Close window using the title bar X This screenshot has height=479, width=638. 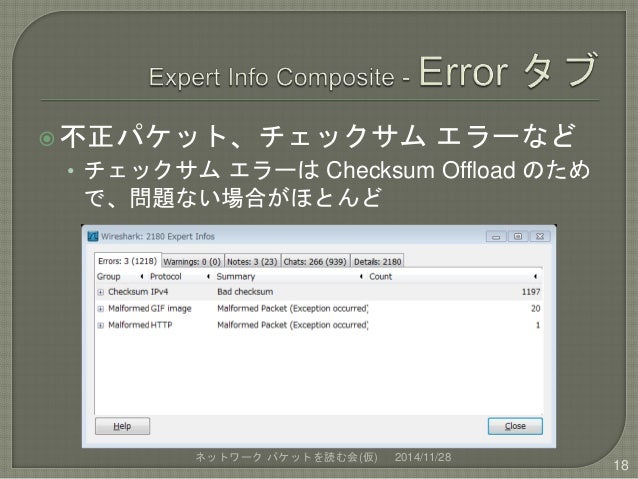(x=540, y=236)
